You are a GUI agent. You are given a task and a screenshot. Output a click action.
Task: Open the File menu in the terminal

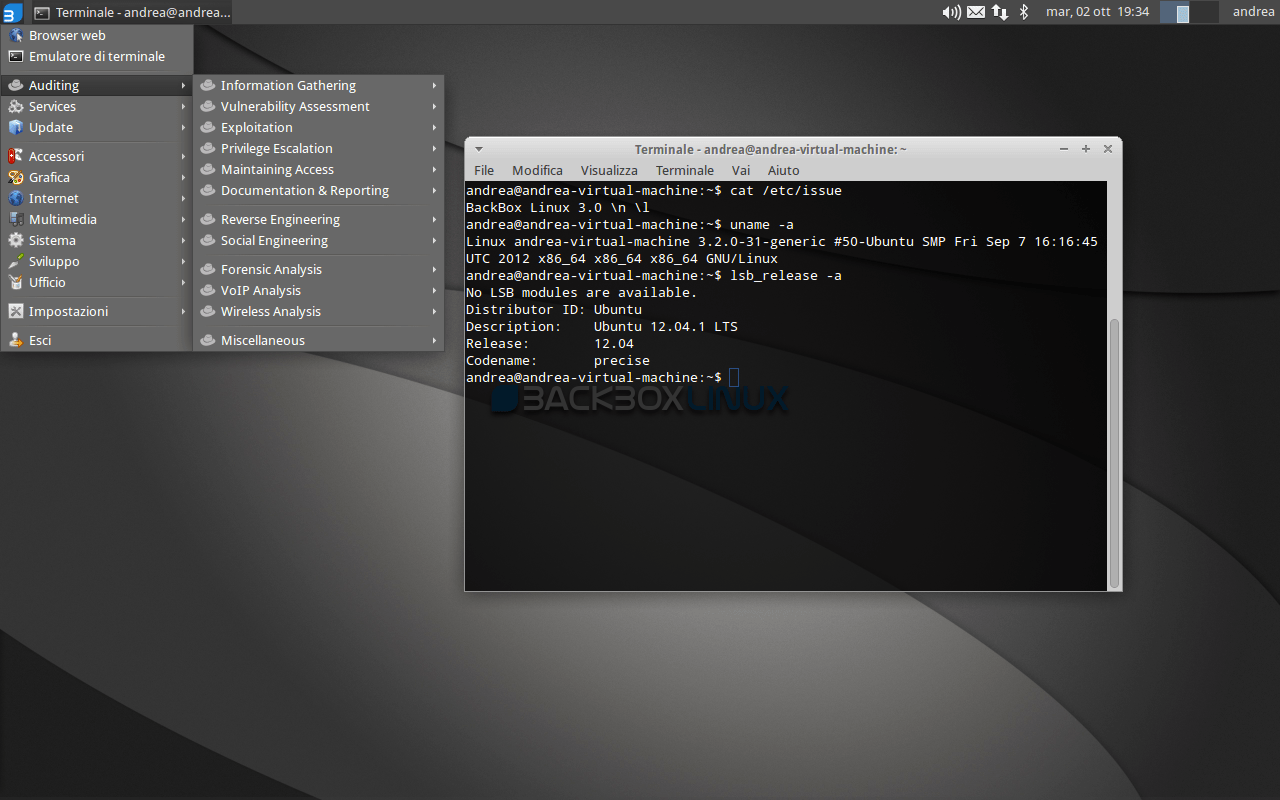click(484, 170)
